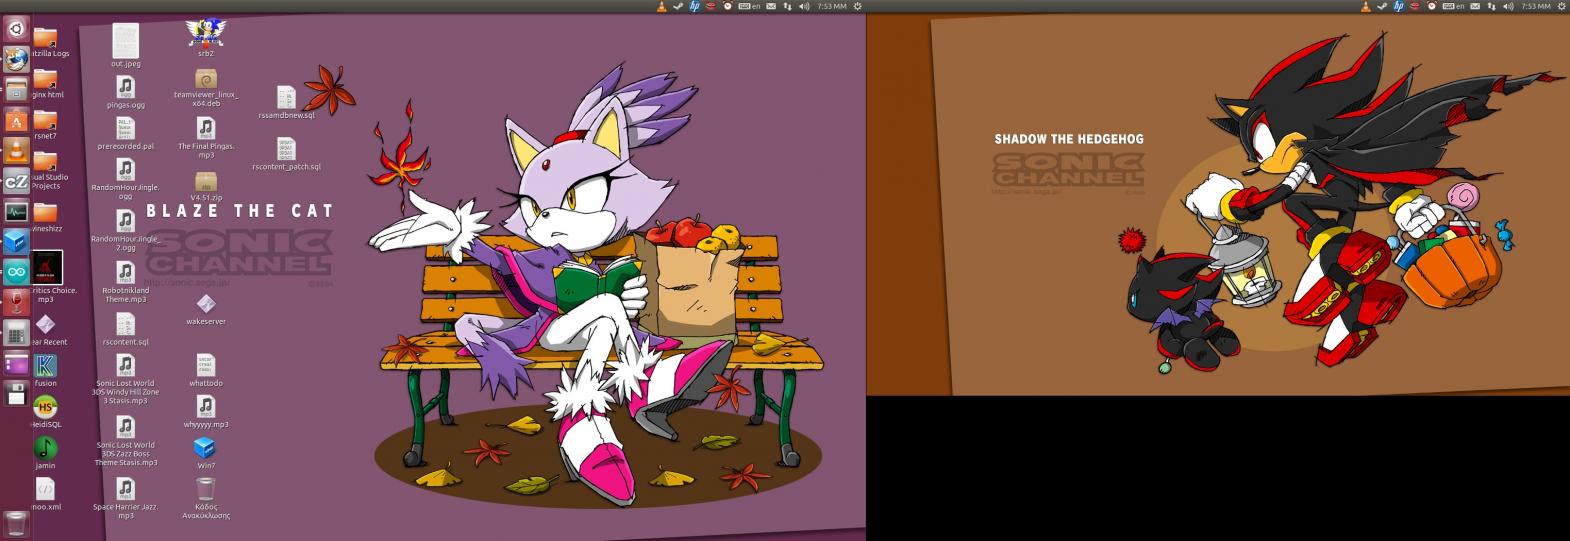The image size is (1570, 541).
Task: Select the whattodo text file
Action: tap(205, 370)
